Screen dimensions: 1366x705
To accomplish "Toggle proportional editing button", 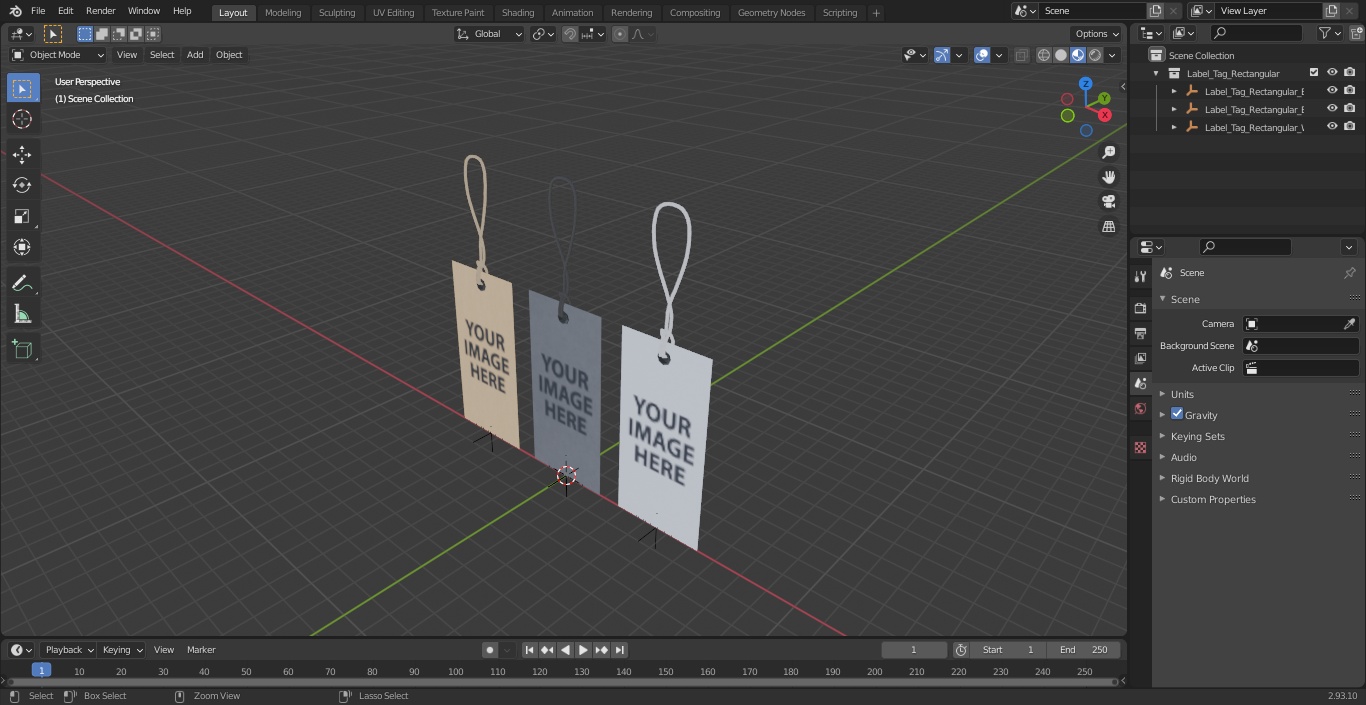I will 620,34.
